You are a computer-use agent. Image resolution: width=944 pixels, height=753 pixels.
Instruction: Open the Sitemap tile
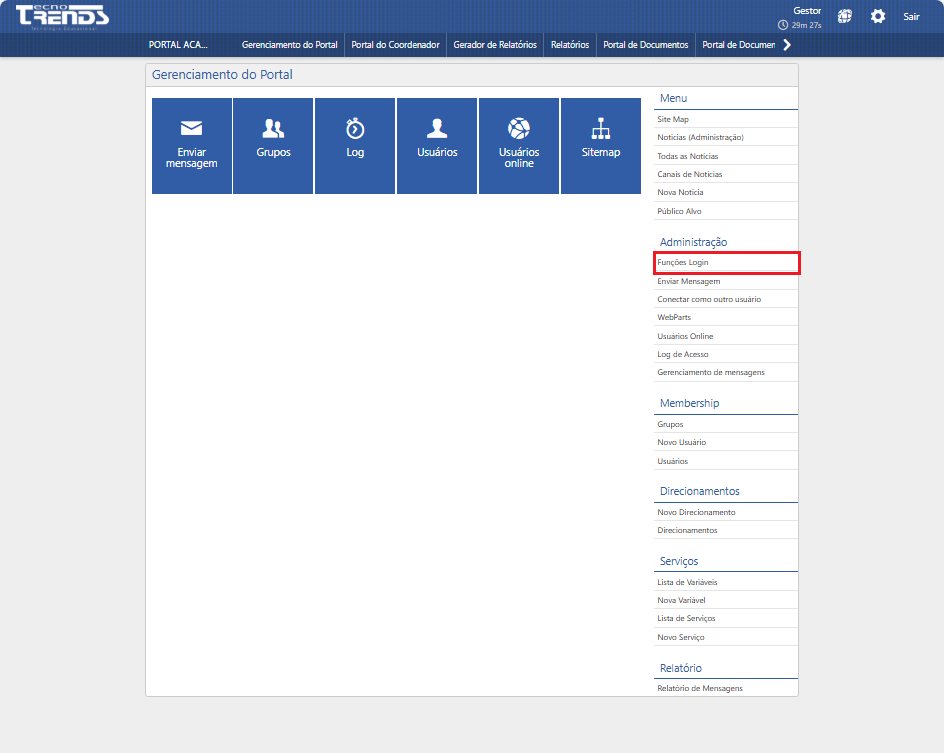coord(600,146)
